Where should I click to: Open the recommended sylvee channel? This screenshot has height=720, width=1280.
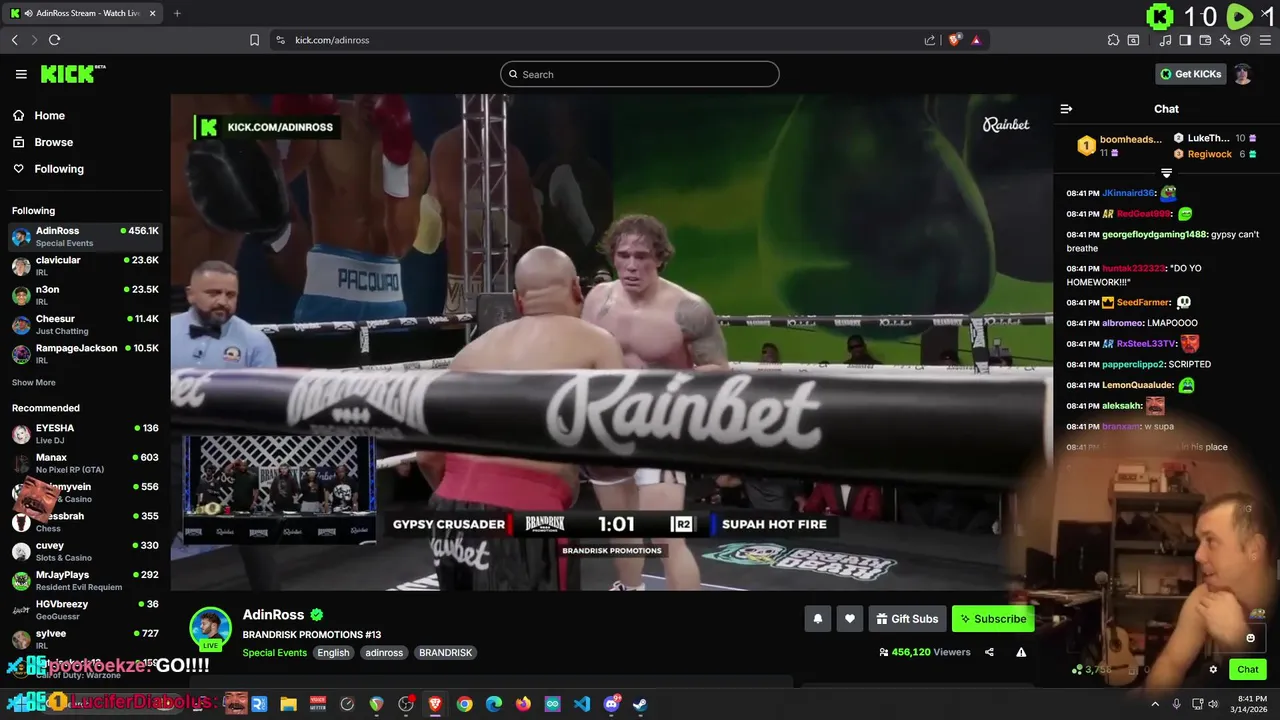click(85, 639)
